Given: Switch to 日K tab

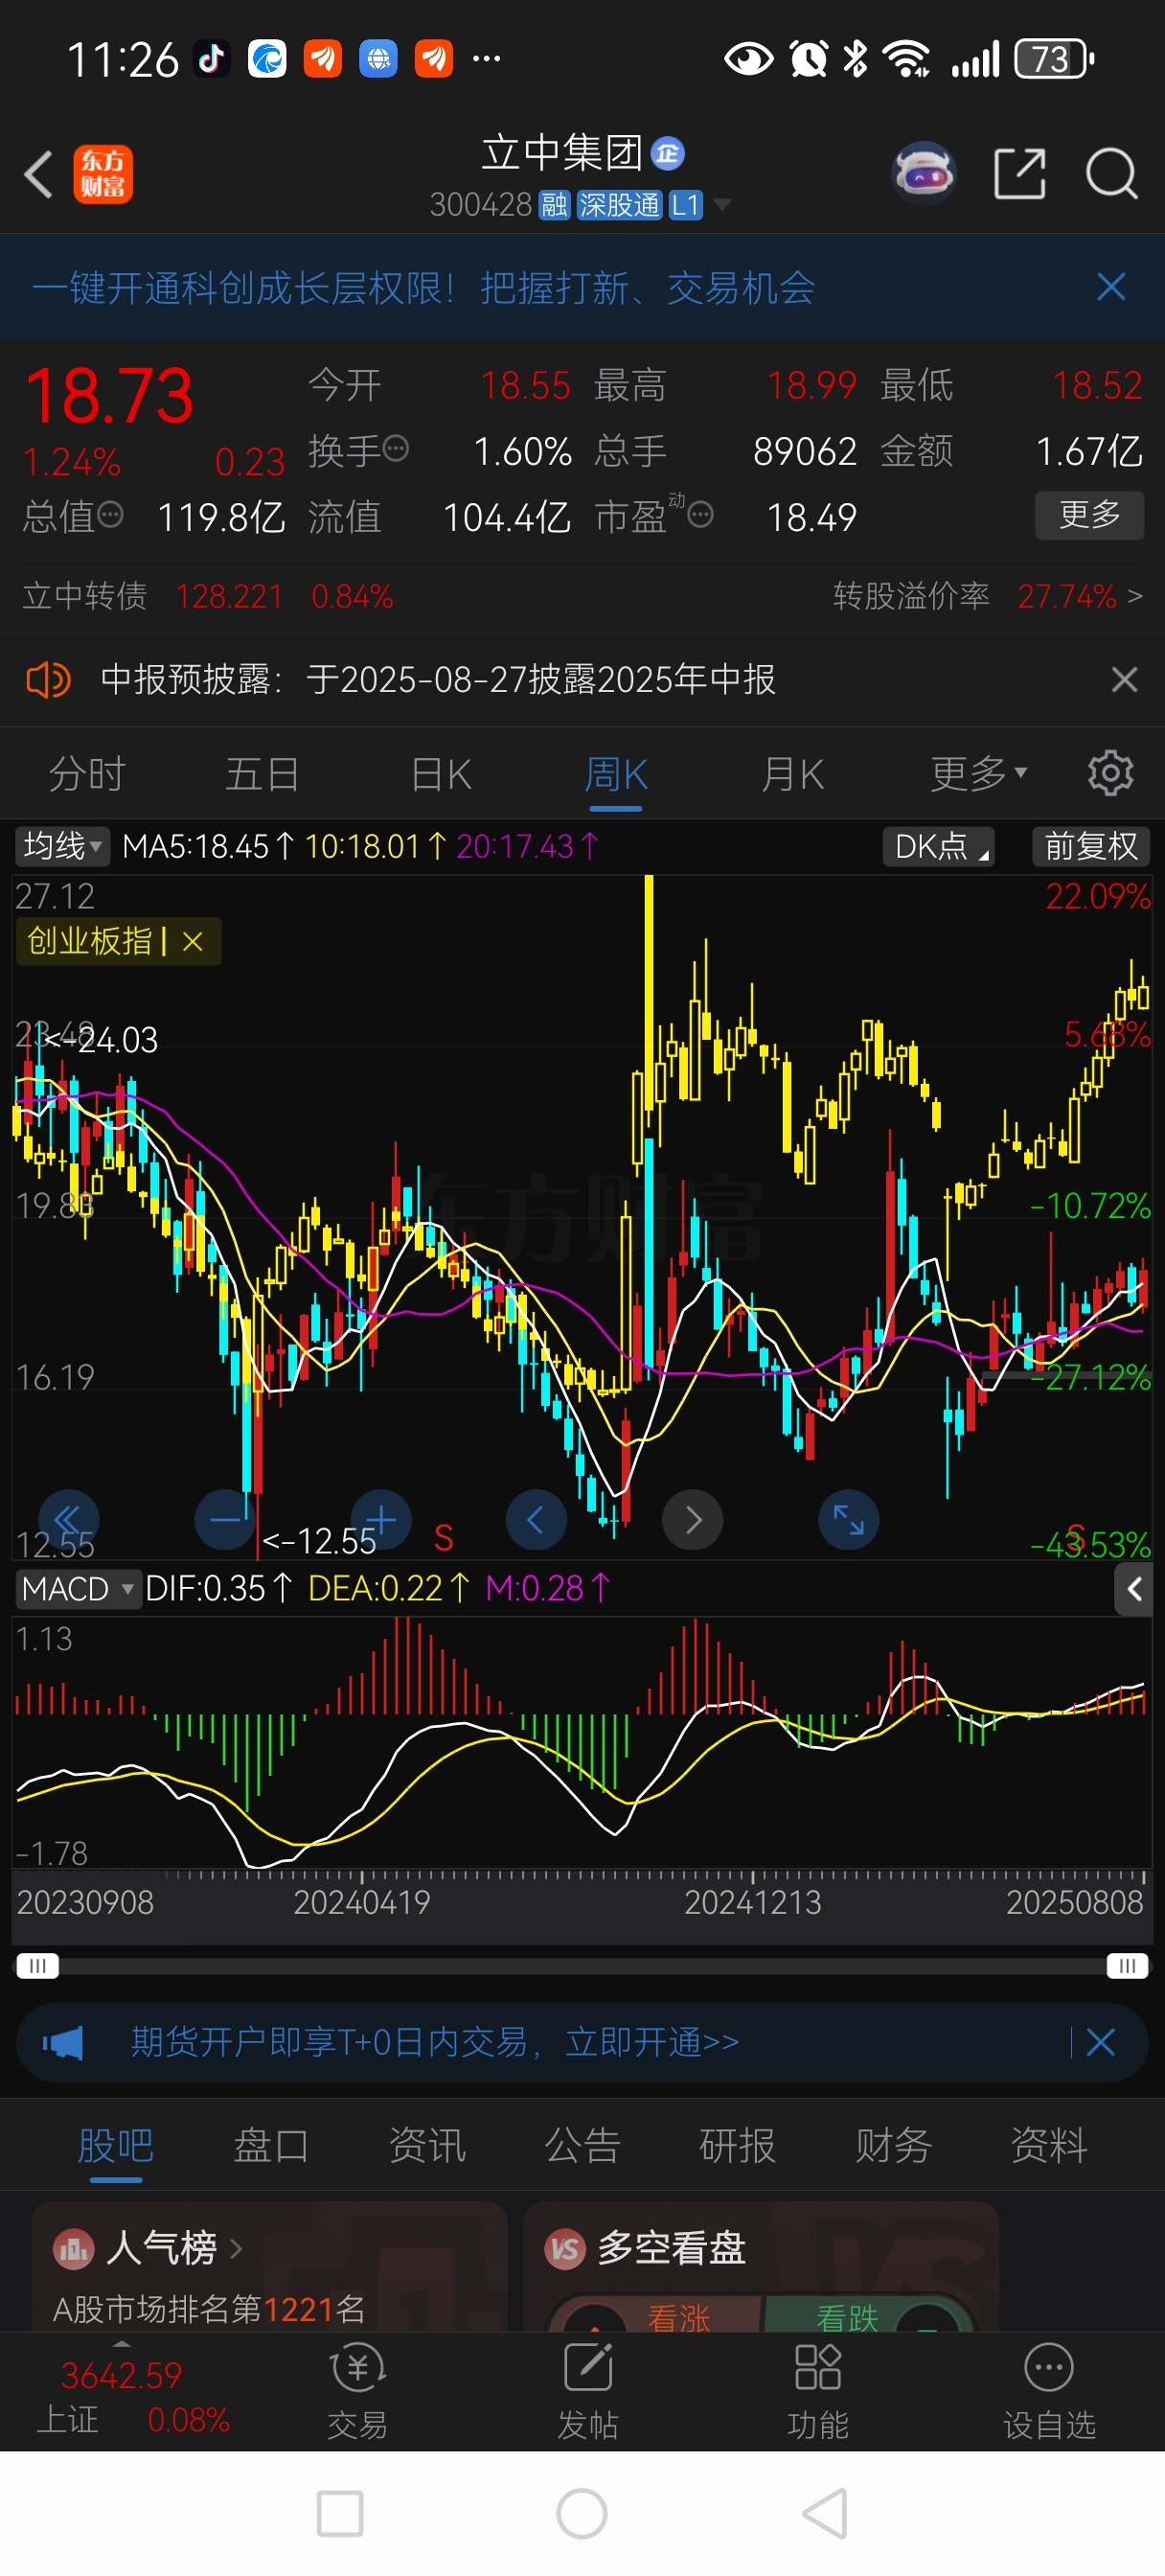Looking at the screenshot, I should [441, 773].
